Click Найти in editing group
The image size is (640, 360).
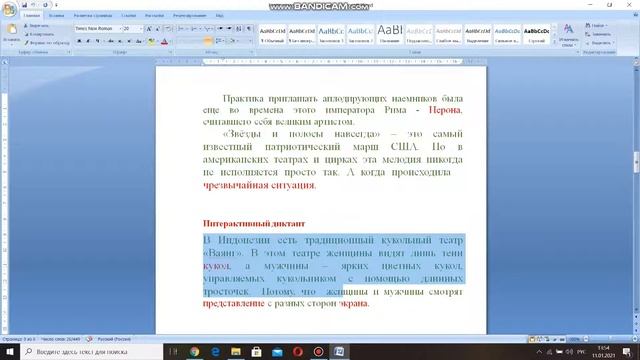[x=596, y=25]
